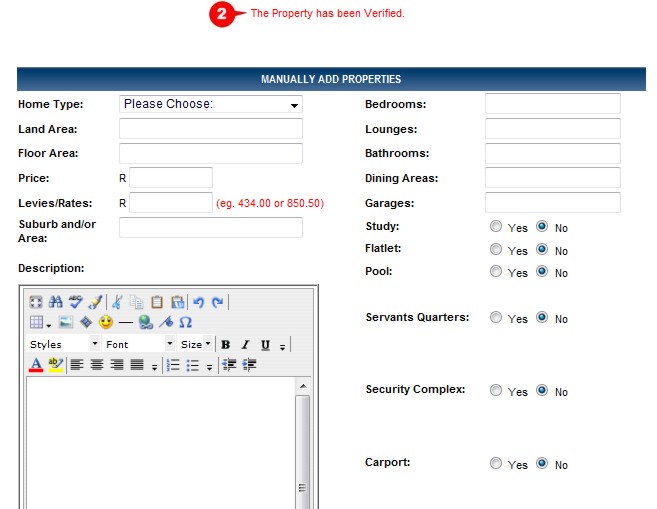The height and width of the screenshot is (509, 657).
Task: Select Yes for Pool
Action: (x=496, y=271)
